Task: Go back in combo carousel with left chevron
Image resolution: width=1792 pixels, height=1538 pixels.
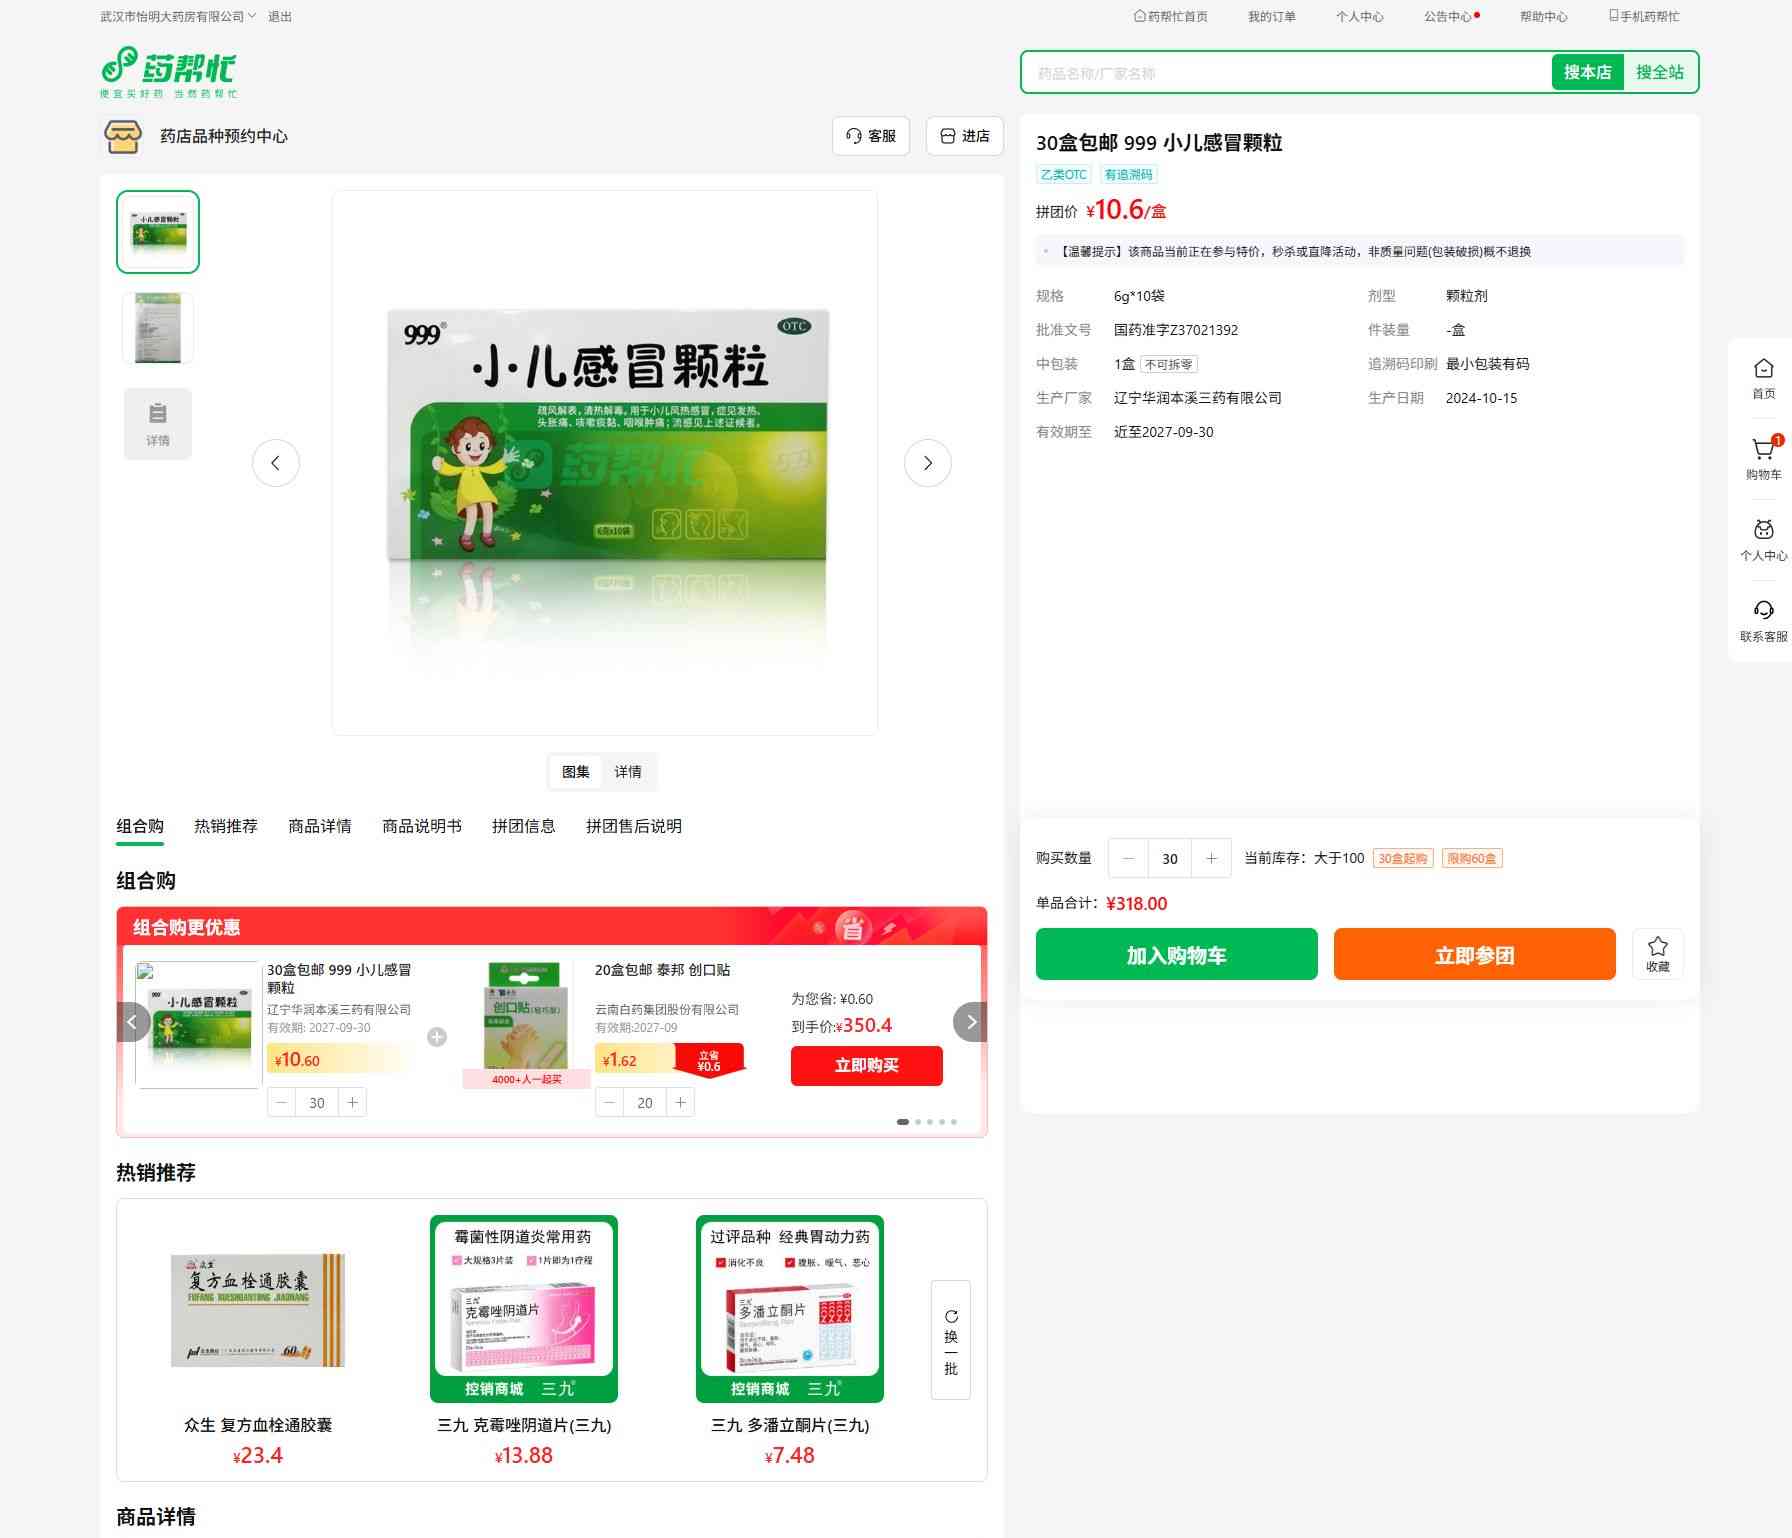Action: point(133,1022)
